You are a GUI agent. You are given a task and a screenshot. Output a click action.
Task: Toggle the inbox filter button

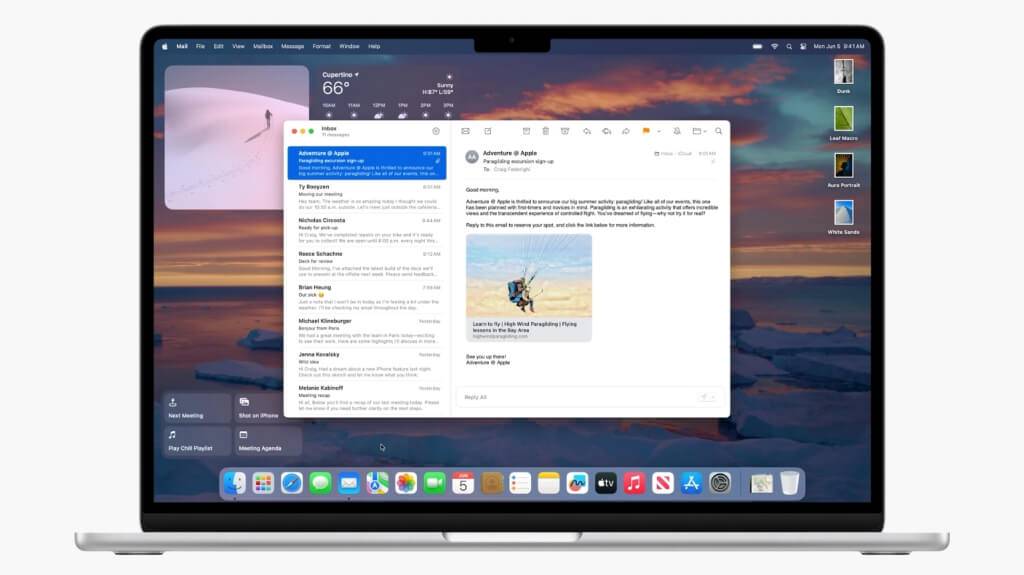pos(436,131)
